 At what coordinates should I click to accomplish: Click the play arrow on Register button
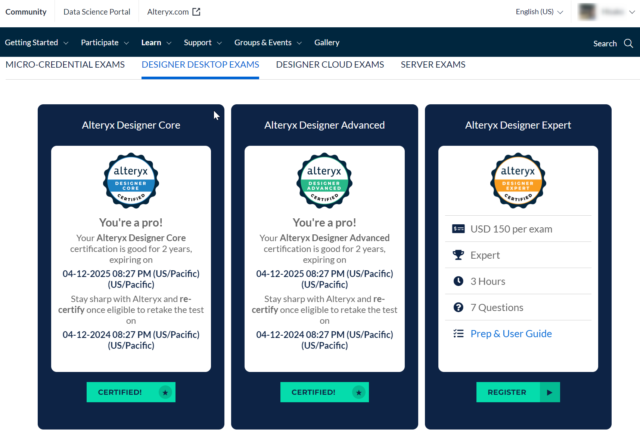[550, 392]
